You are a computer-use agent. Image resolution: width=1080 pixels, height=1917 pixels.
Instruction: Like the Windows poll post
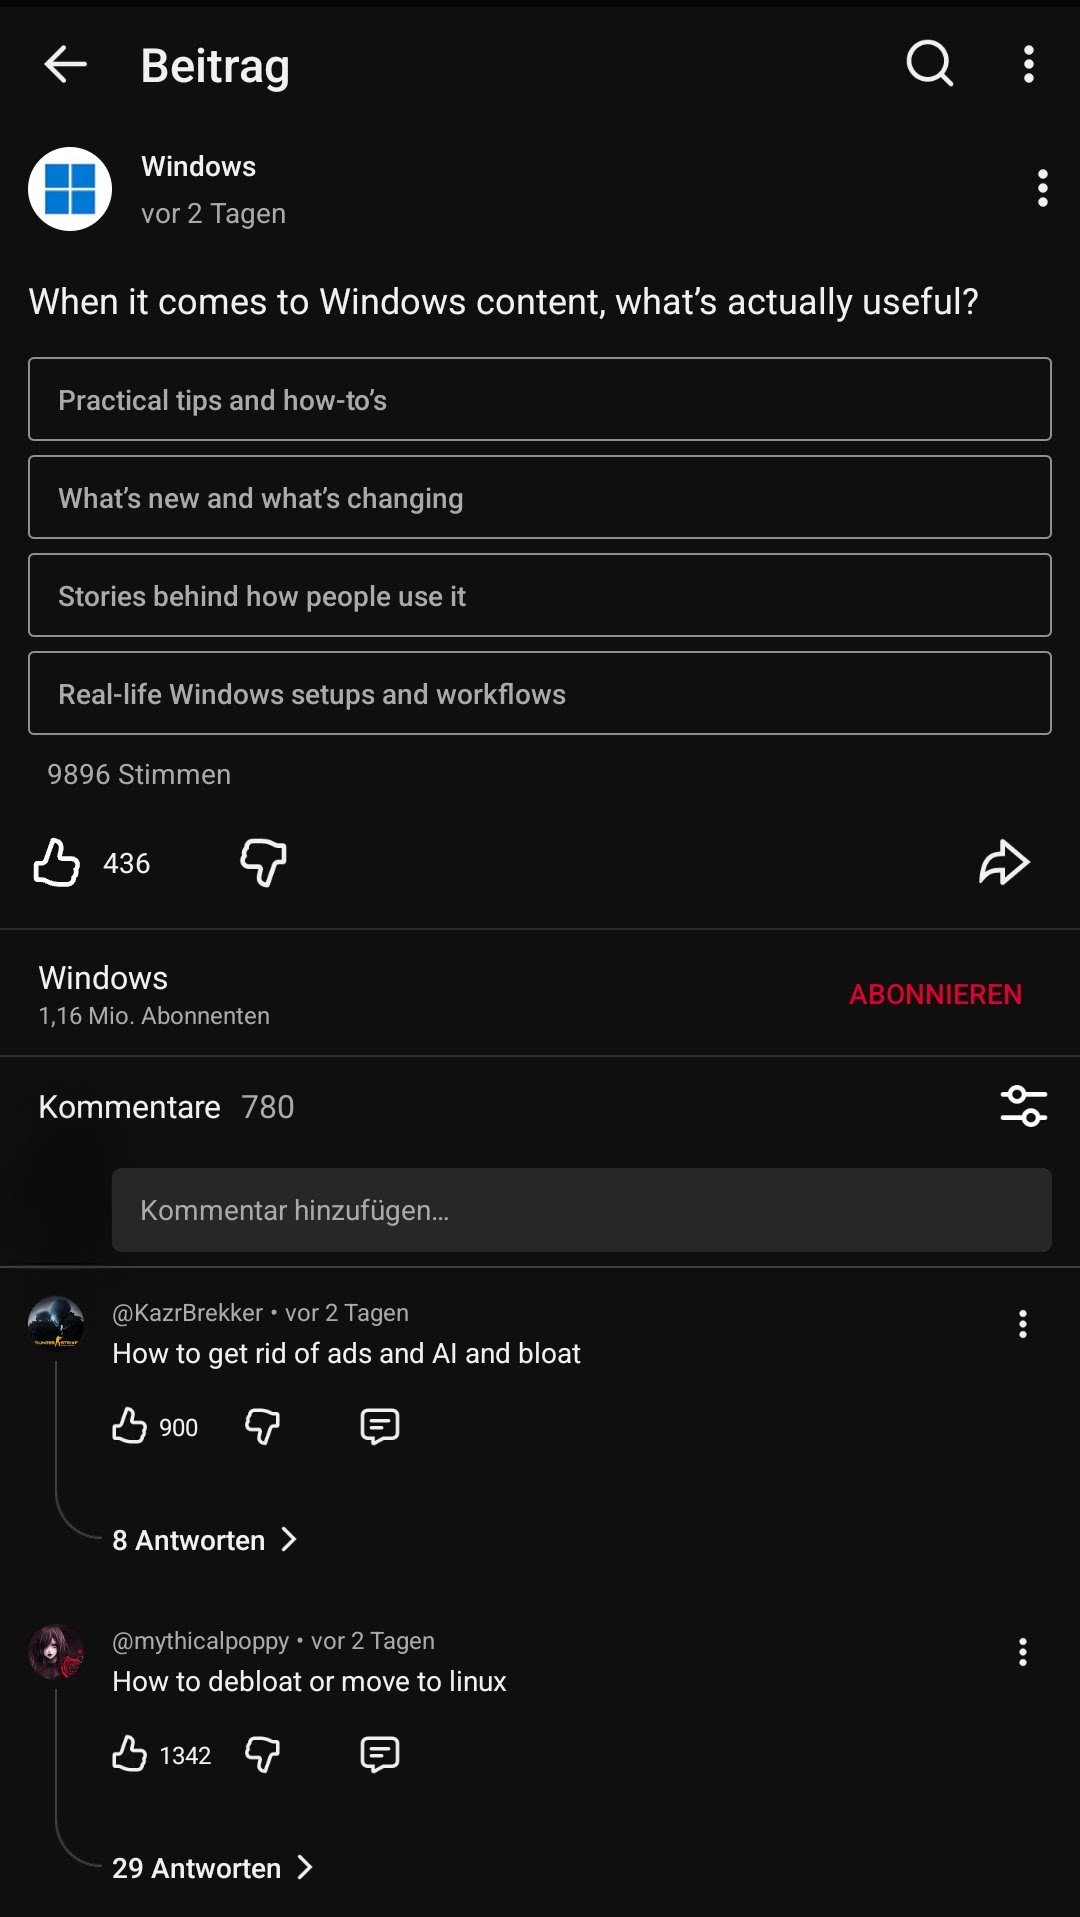tap(57, 862)
